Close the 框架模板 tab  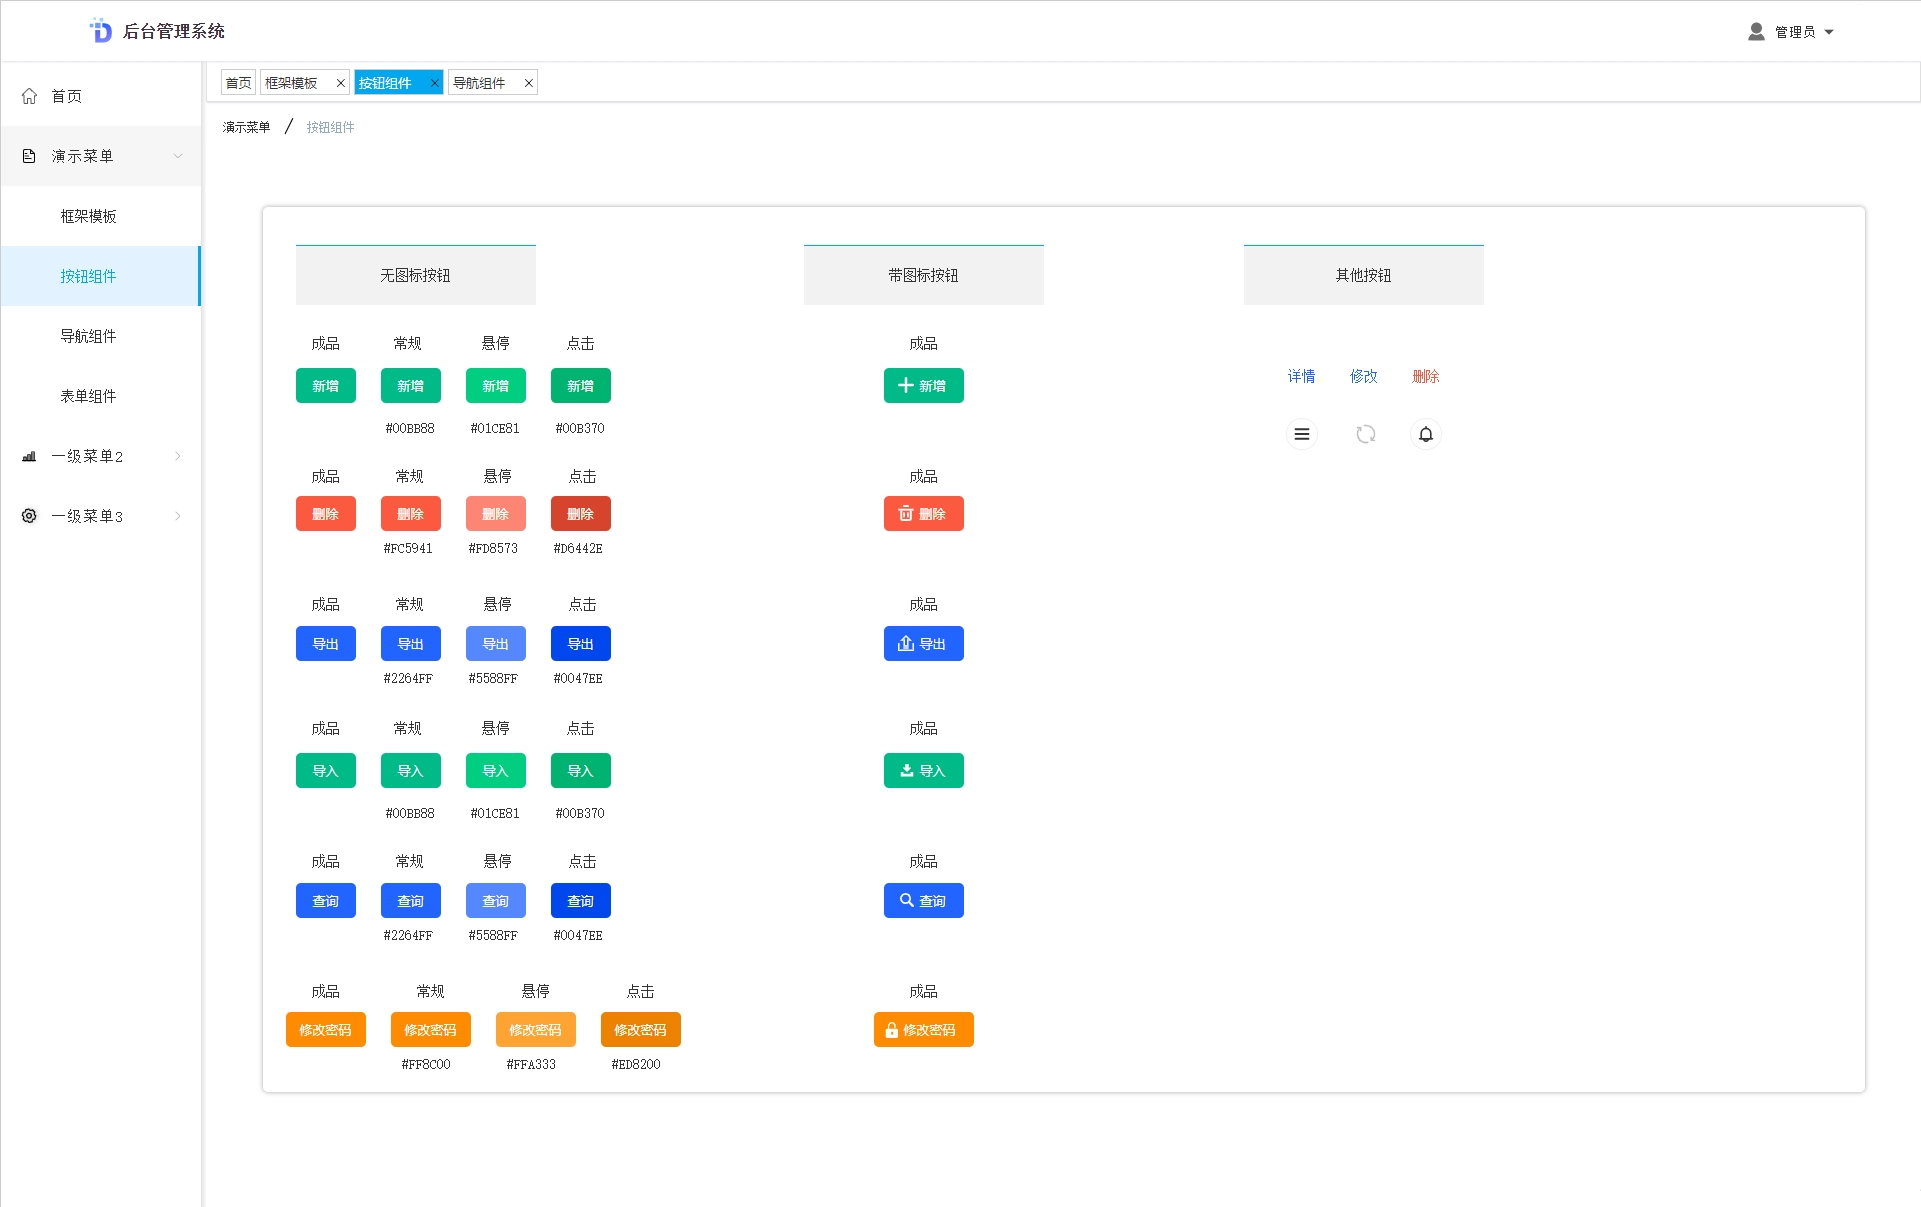340,83
